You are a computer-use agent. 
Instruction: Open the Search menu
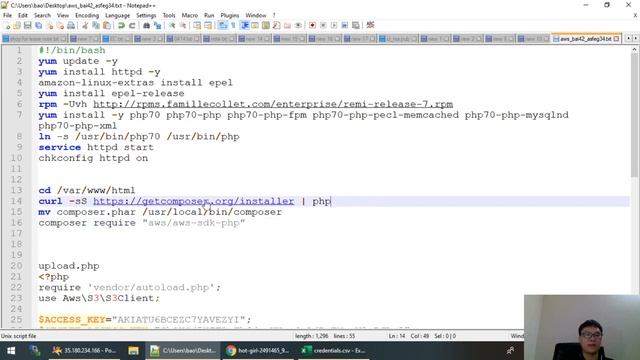pyautogui.click(x=42, y=16)
